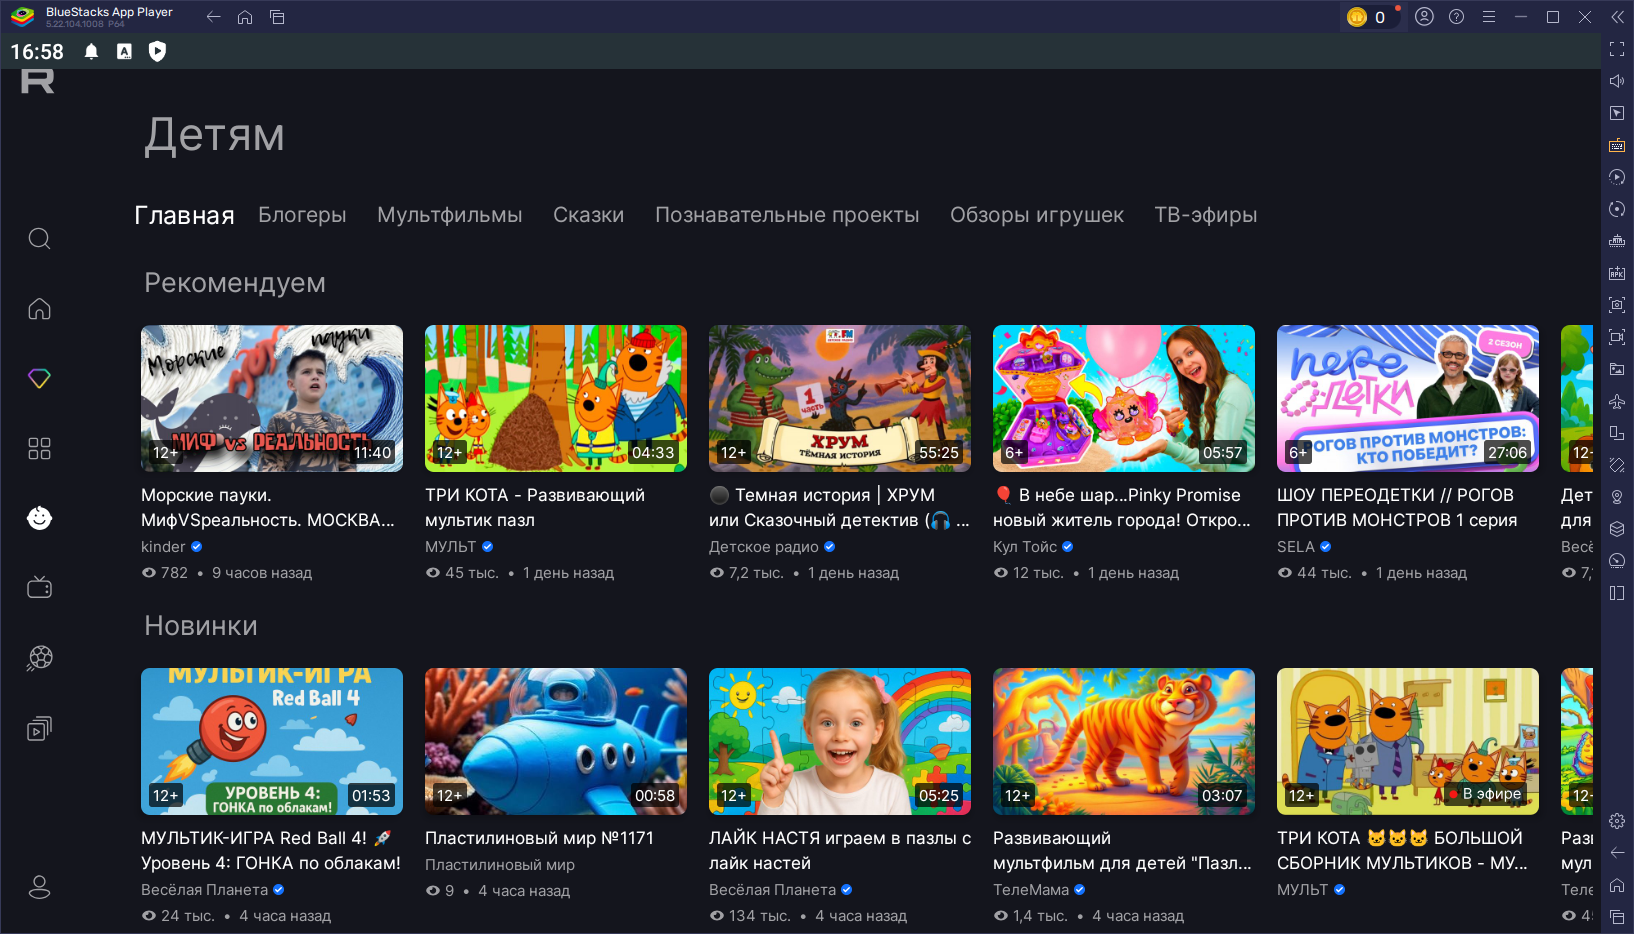Open the Пластилиновый мир channel name link
This screenshot has height=934, width=1634.
[x=500, y=865]
